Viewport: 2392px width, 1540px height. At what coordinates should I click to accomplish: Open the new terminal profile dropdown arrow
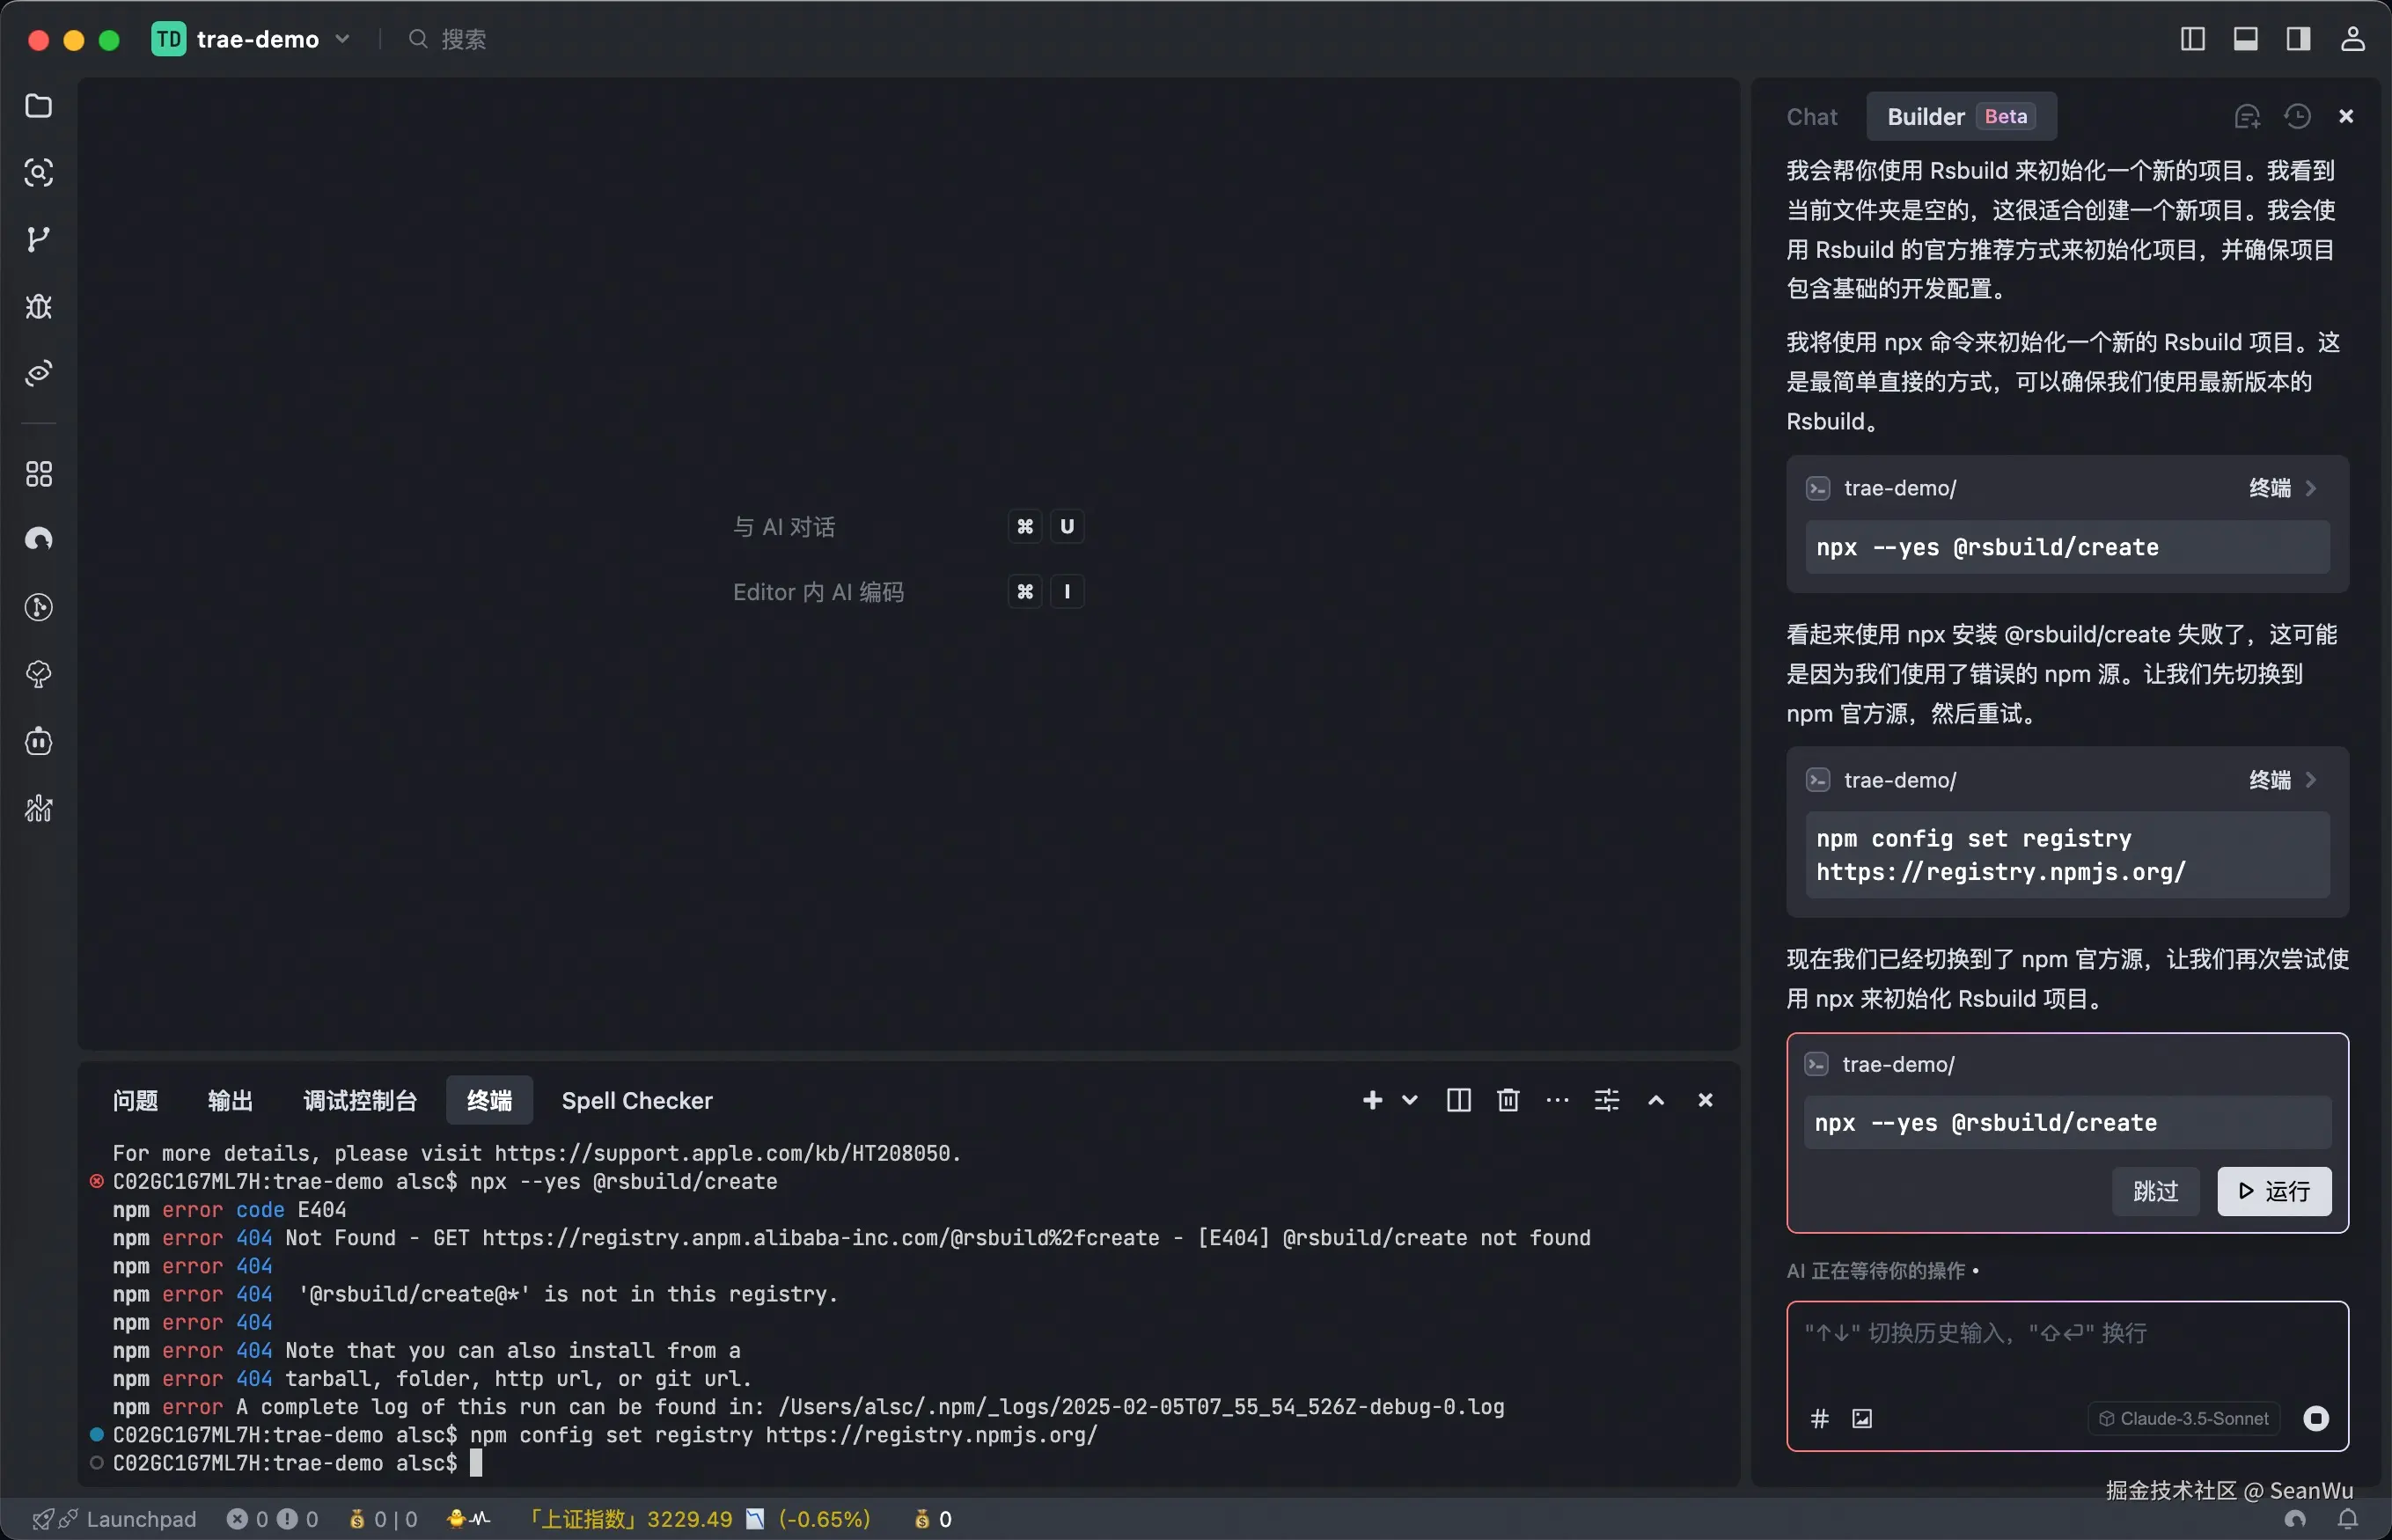tap(1410, 1100)
